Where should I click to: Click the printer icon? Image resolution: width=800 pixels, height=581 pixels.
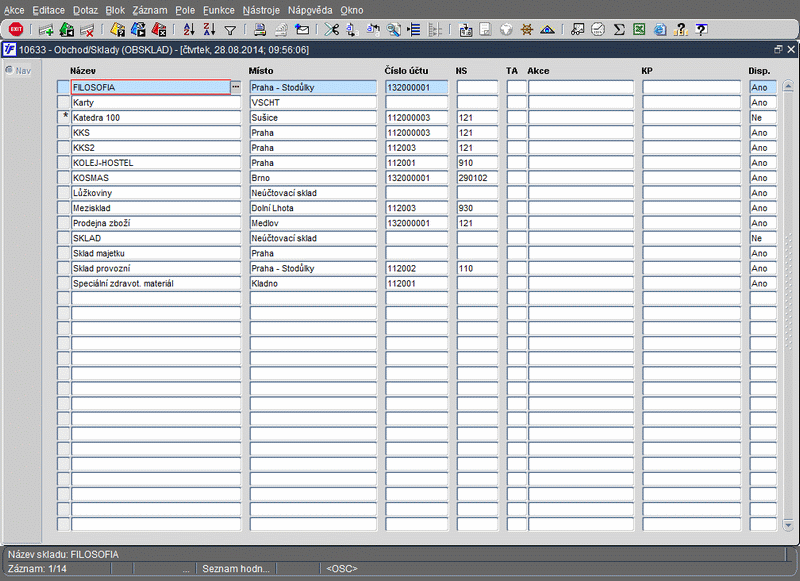260,30
